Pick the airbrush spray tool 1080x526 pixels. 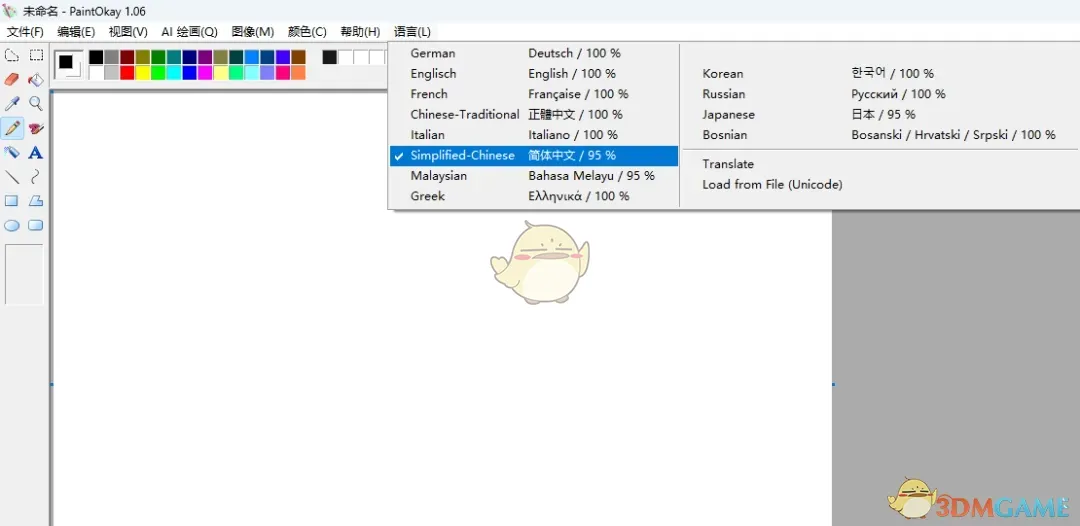pos(12,152)
